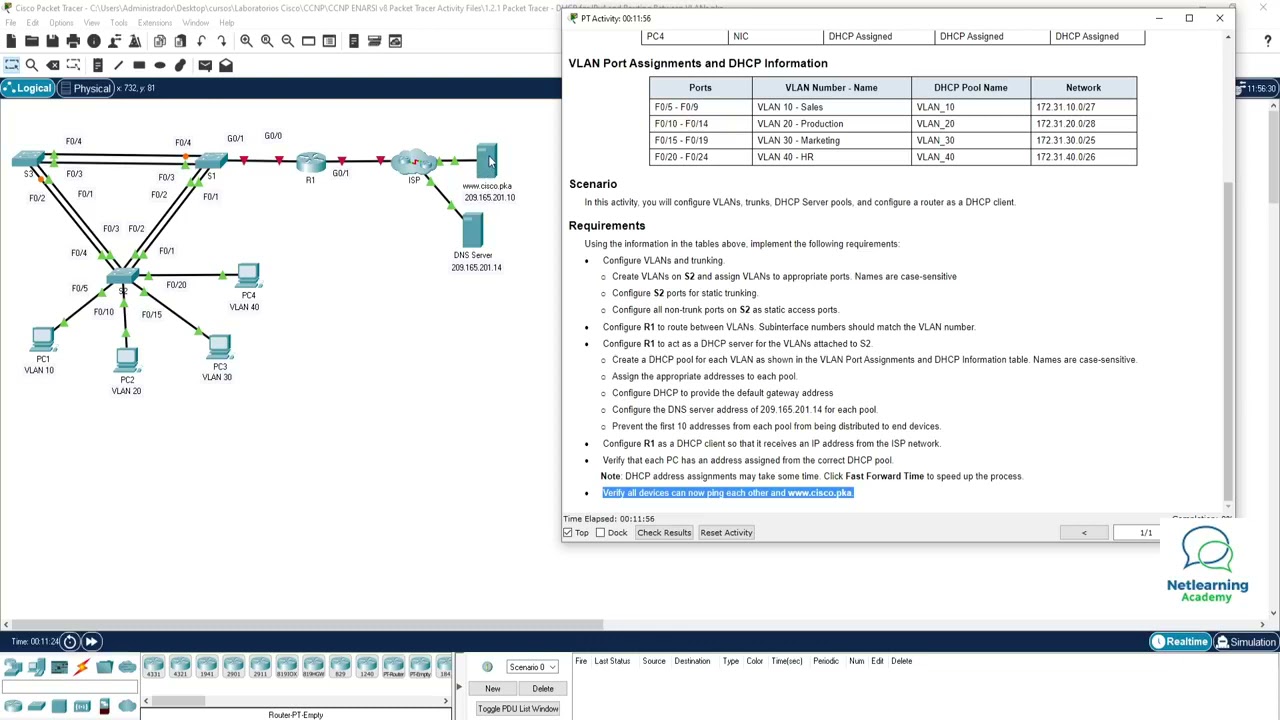1280x720 pixels.
Task: Select the Connections lightning bolt category
Action: (x=82, y=667)
